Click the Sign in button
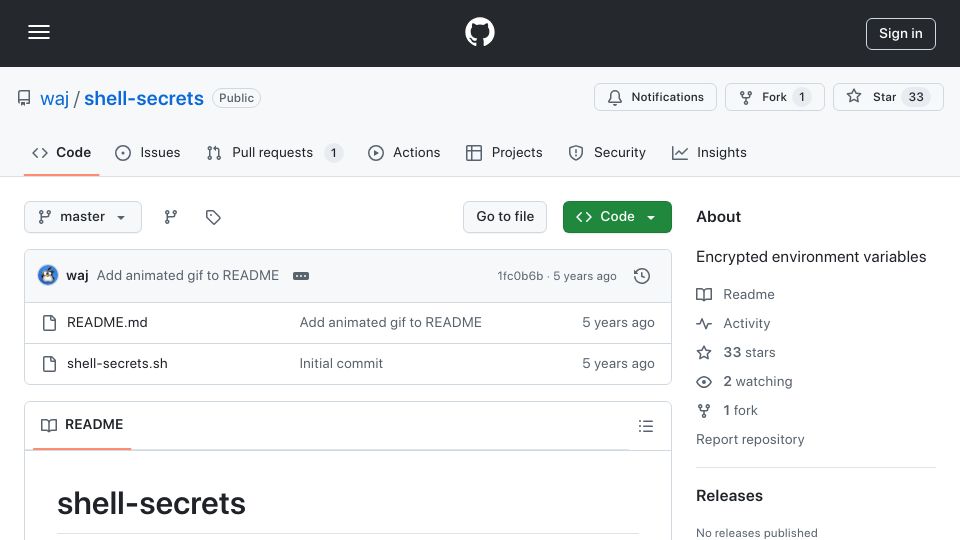960x540 pixels. 900,34
